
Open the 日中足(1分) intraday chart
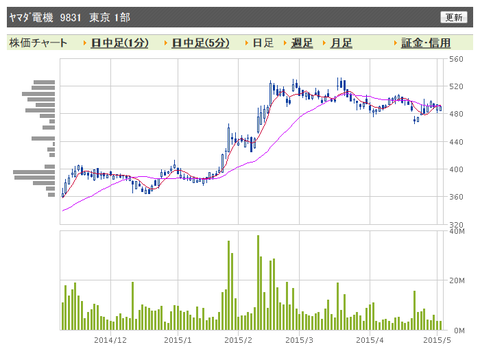[x=120, y=43]
